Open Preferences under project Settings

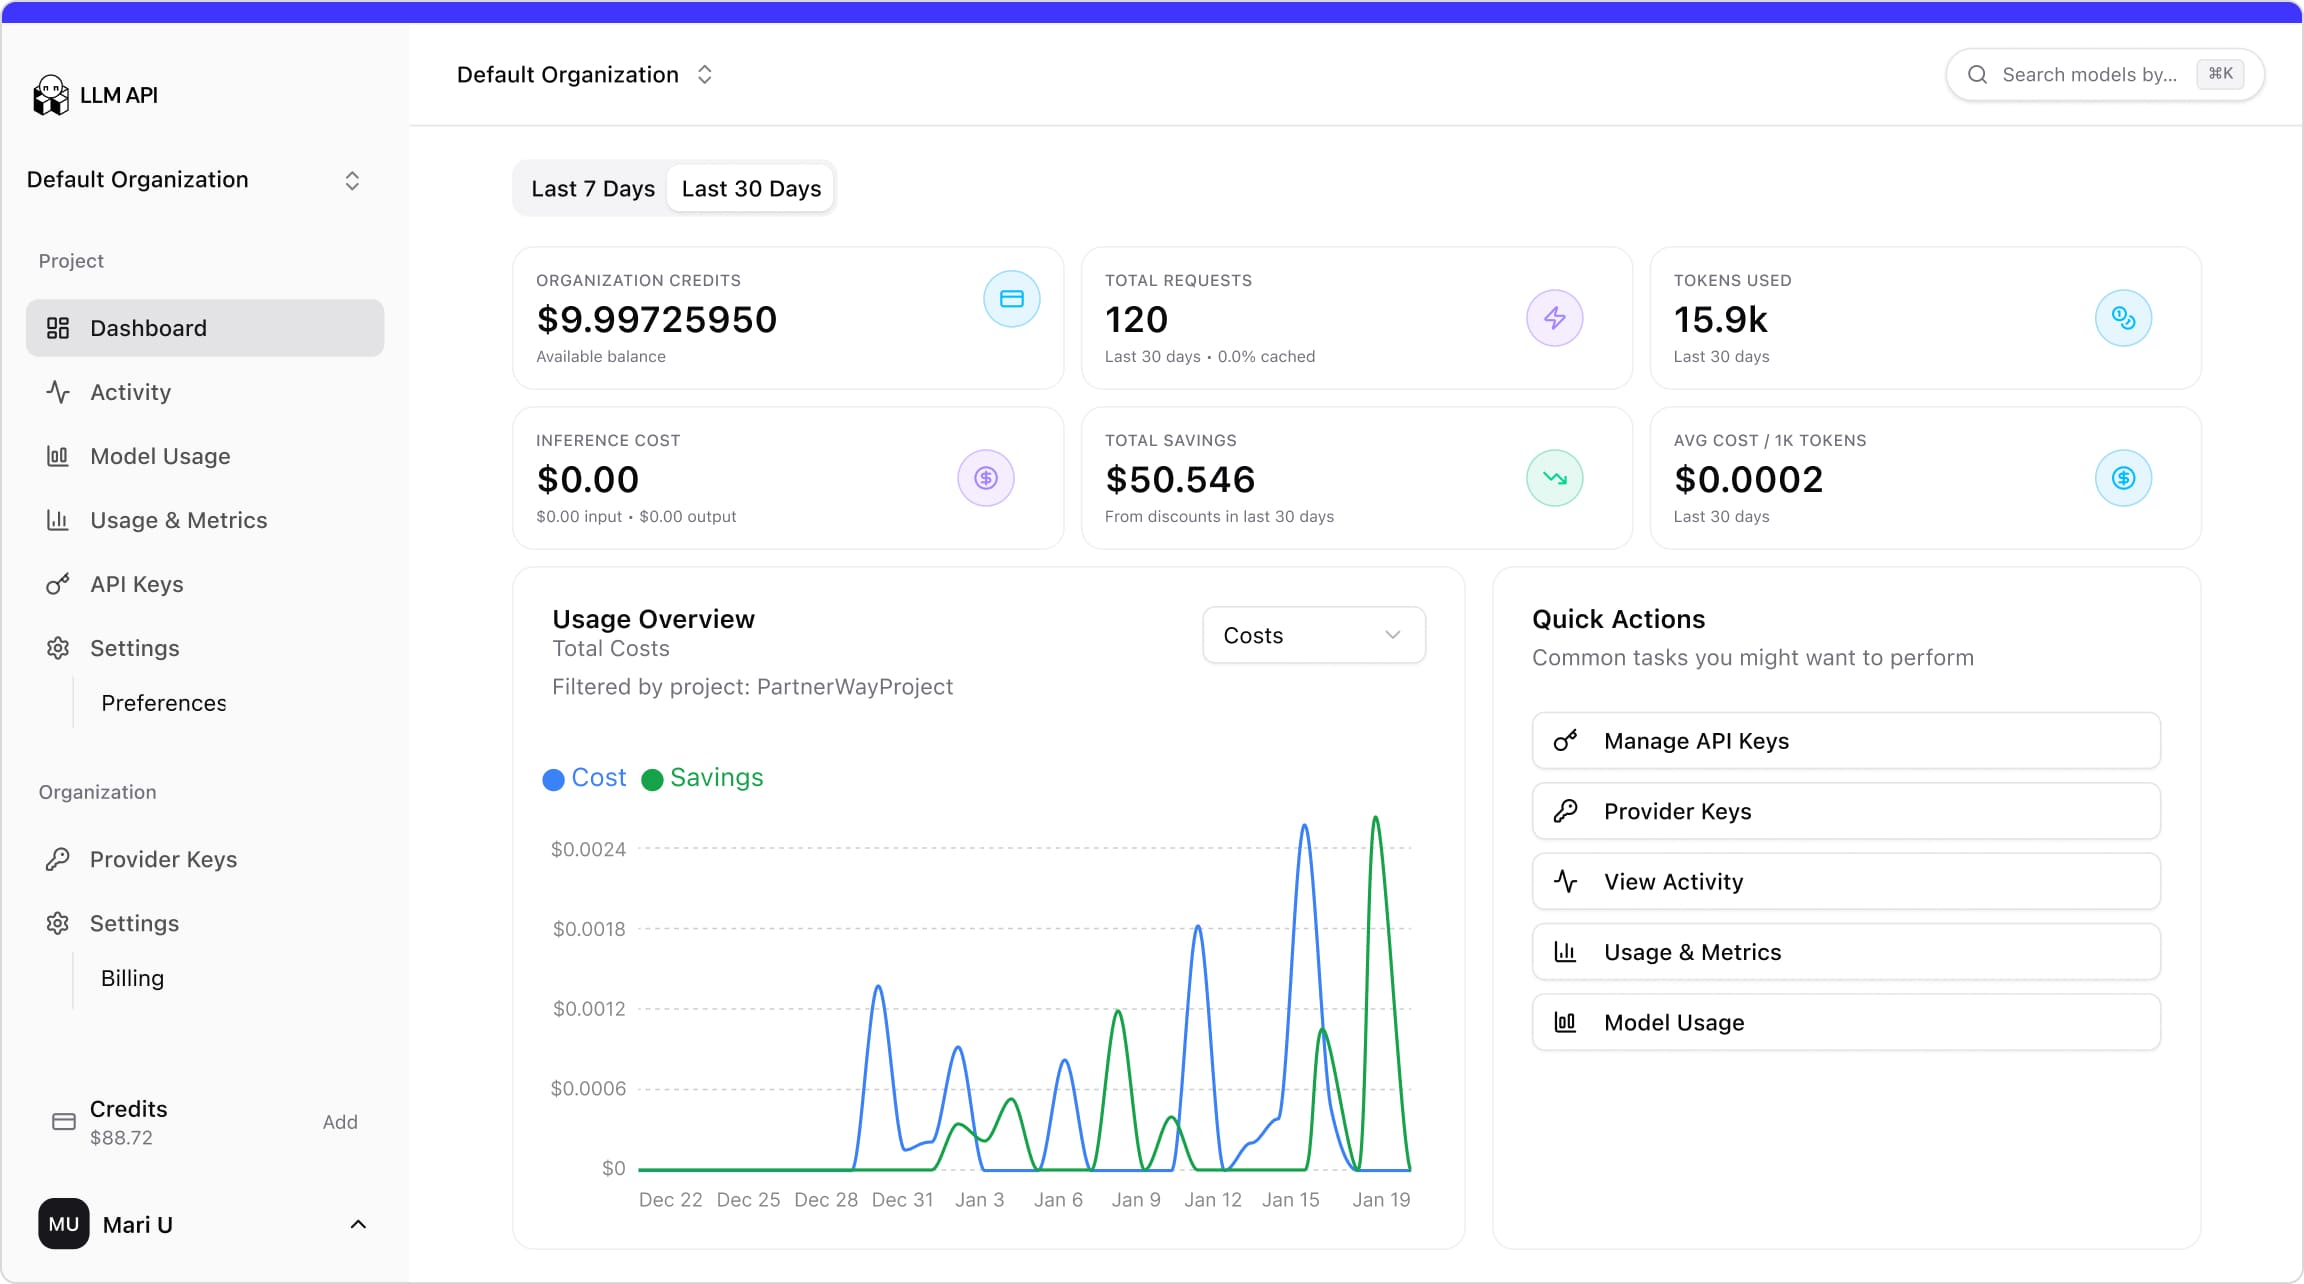pos(164,703)
